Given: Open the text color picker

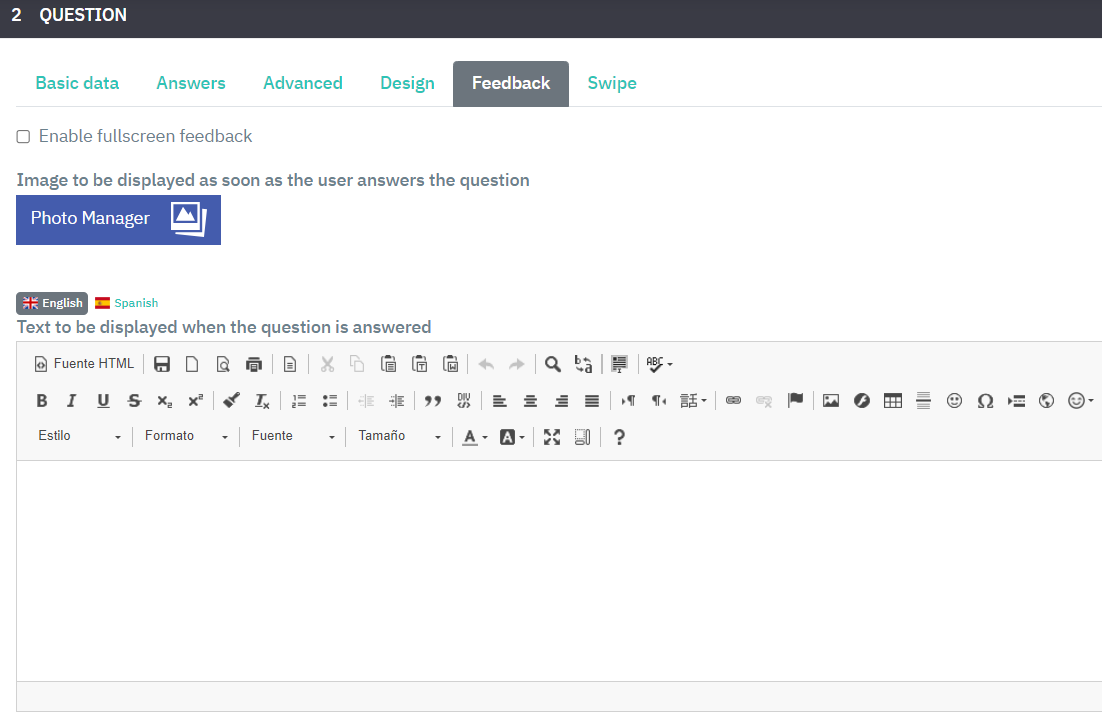Looking at the screenshot, I should click(x=474, y=437).
